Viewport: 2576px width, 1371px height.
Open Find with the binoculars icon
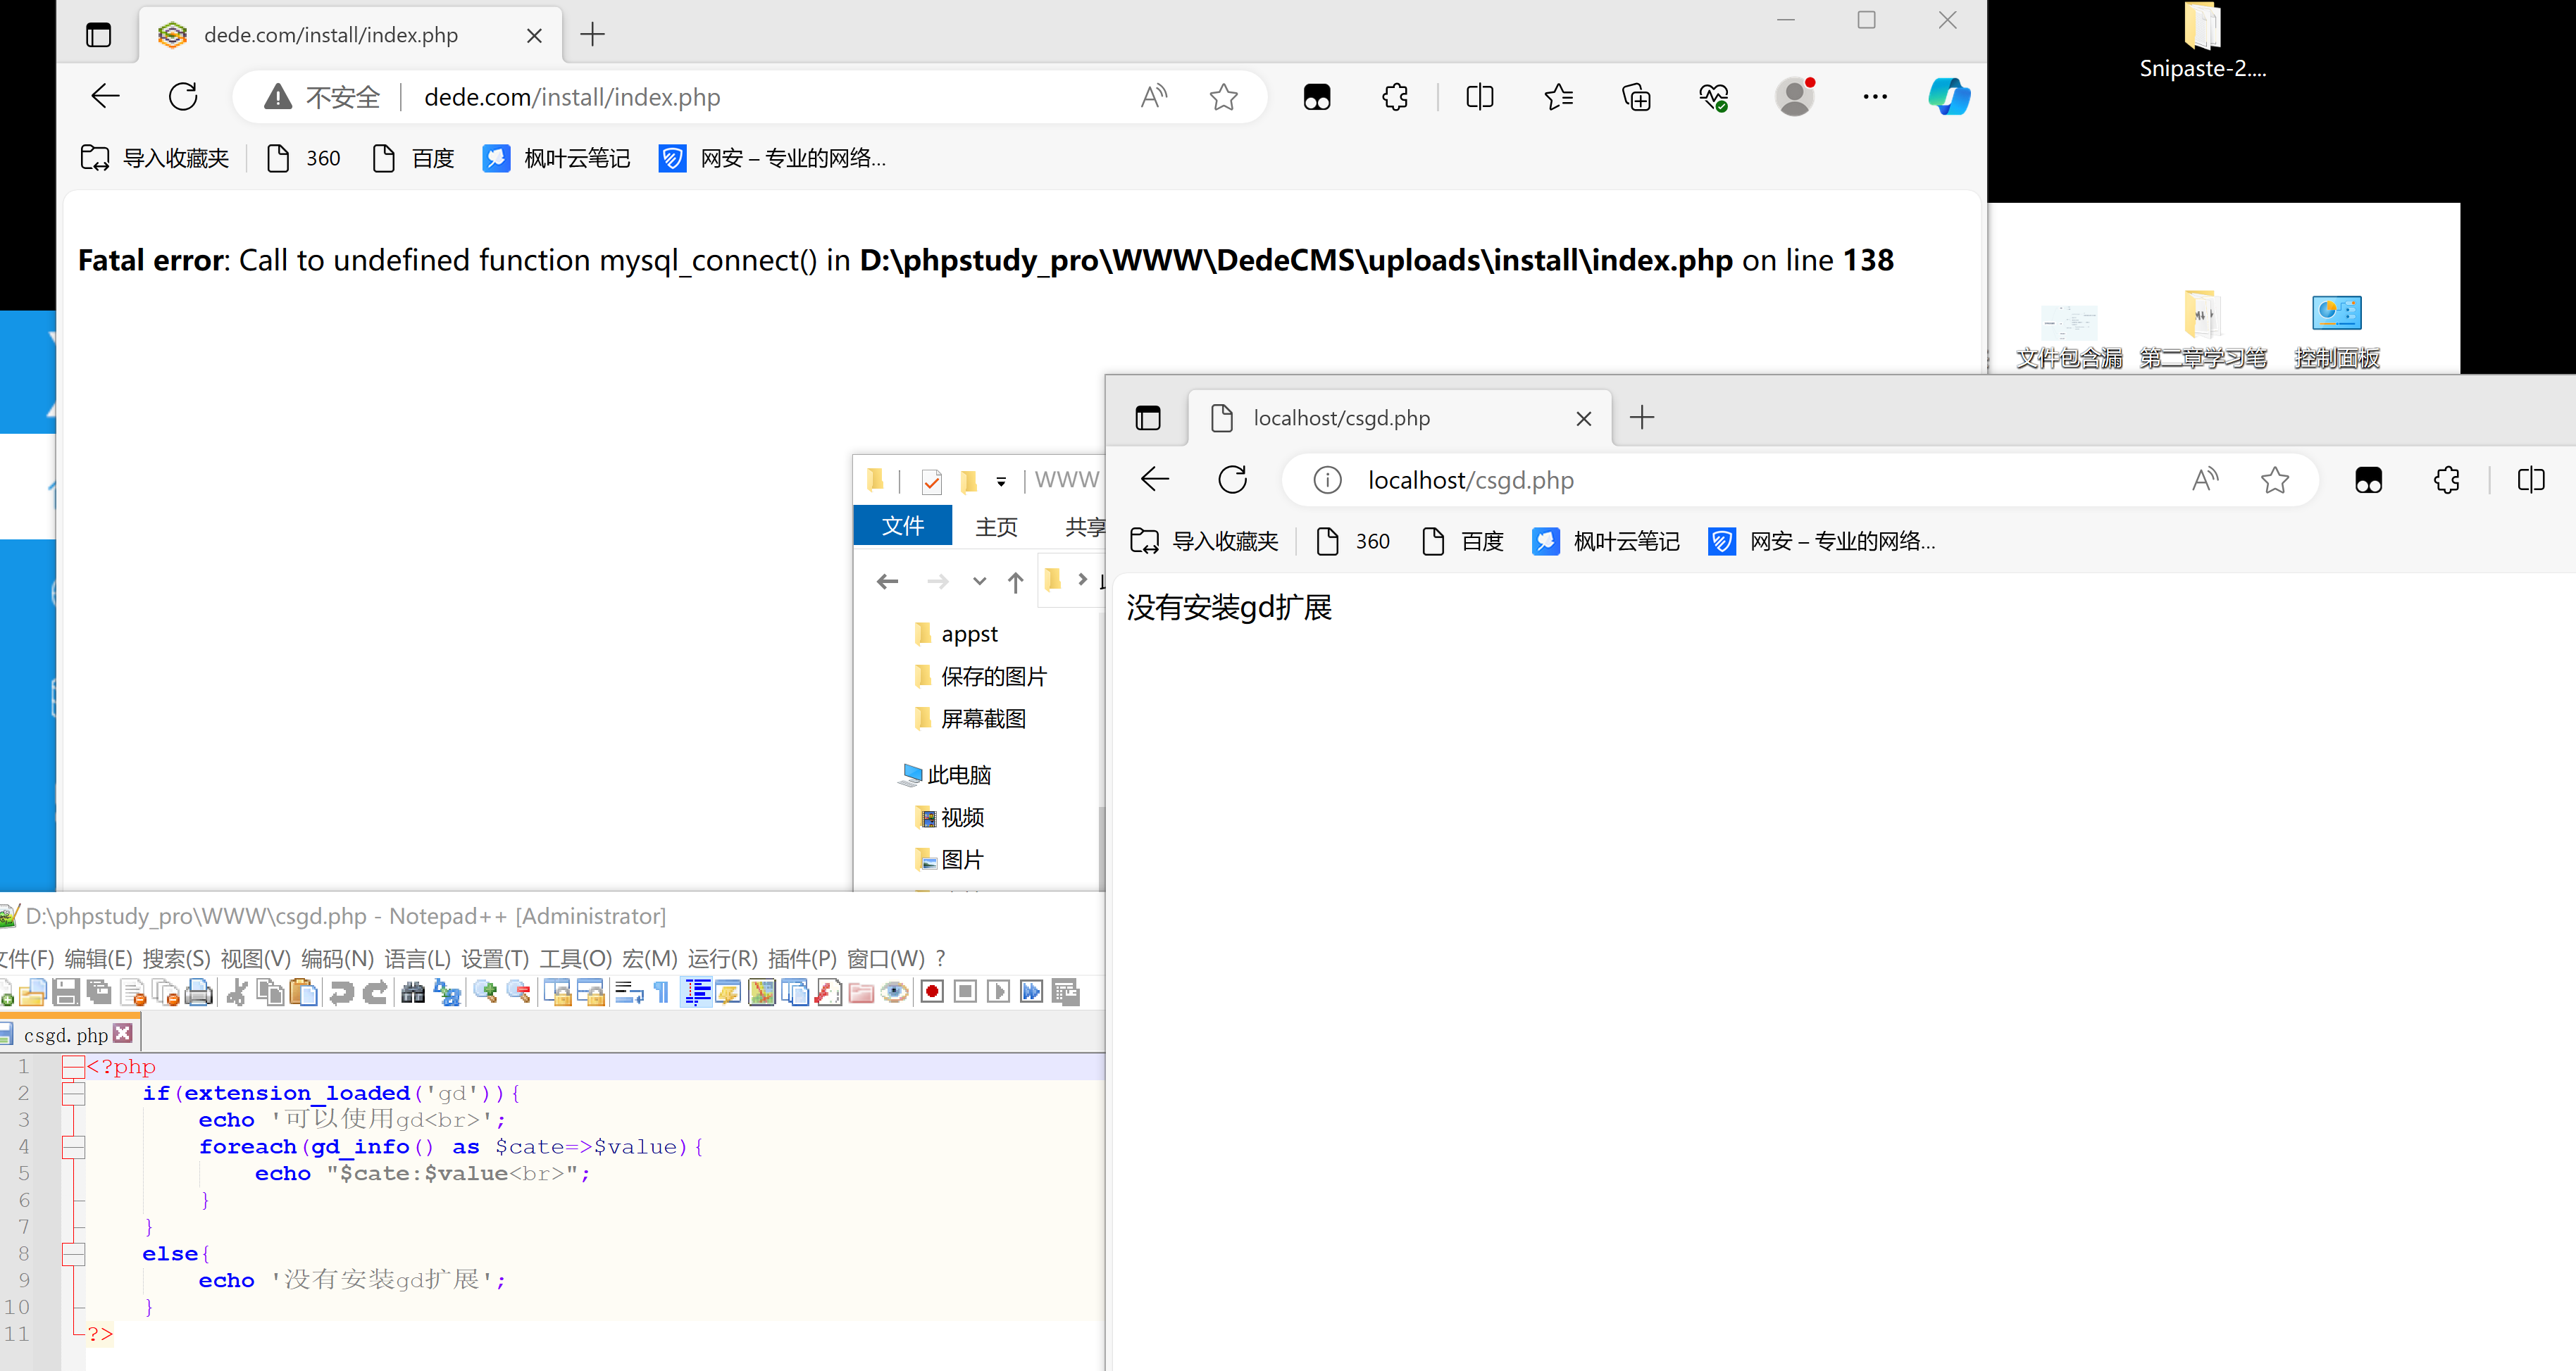pyautogui.click(x=413, y=992)
